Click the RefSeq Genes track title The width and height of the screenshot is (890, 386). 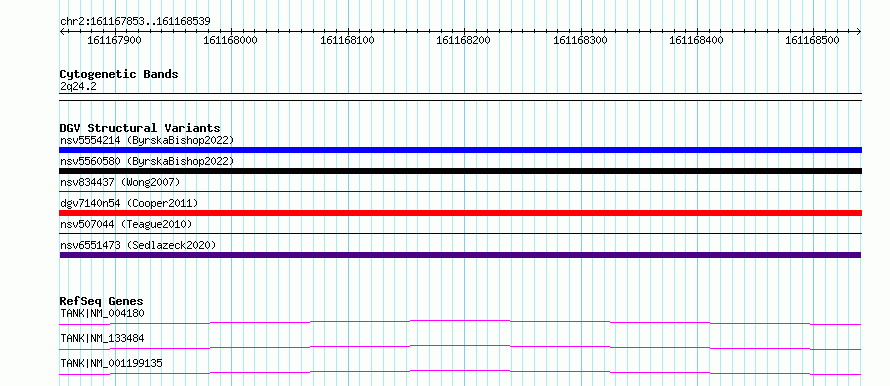(x=102, y=301)
